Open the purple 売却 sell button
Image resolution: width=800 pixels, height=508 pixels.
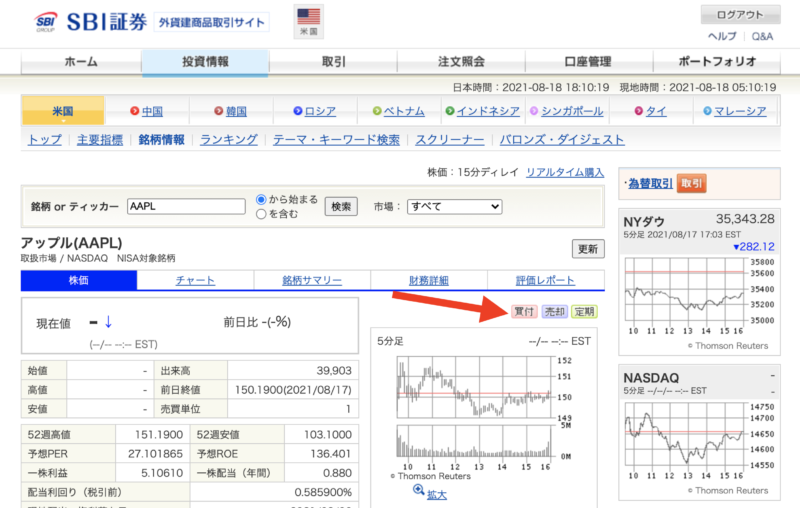click(x=555, y=312)
